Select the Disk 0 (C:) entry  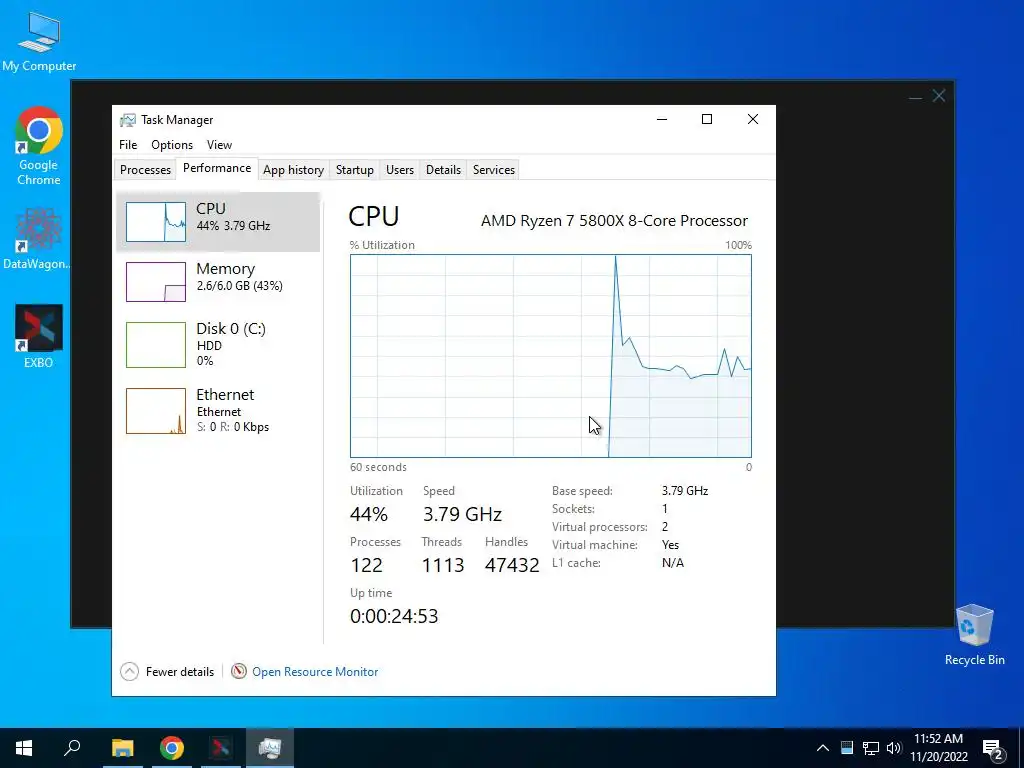pyautogui.click(x=218, y=344)
